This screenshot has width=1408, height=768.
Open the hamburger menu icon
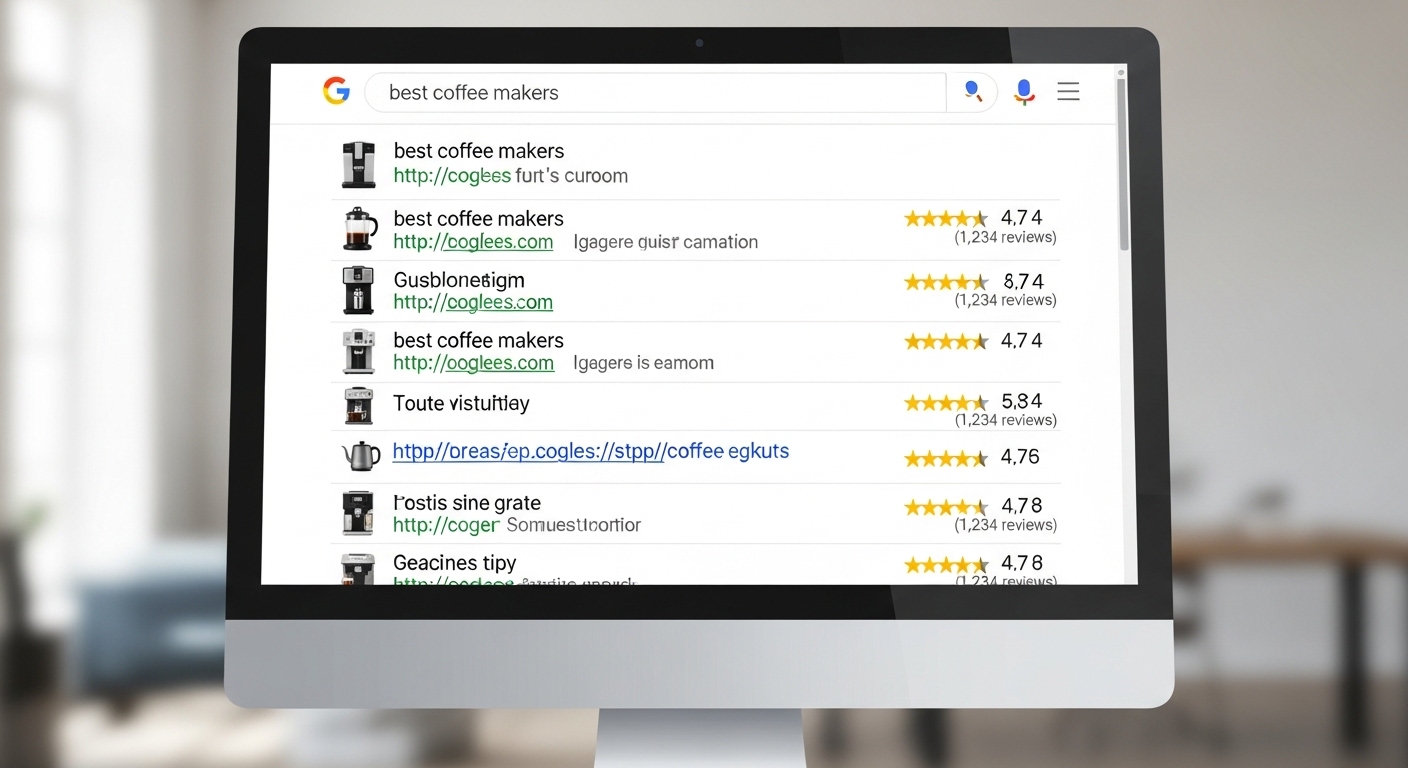point(1068,92)
